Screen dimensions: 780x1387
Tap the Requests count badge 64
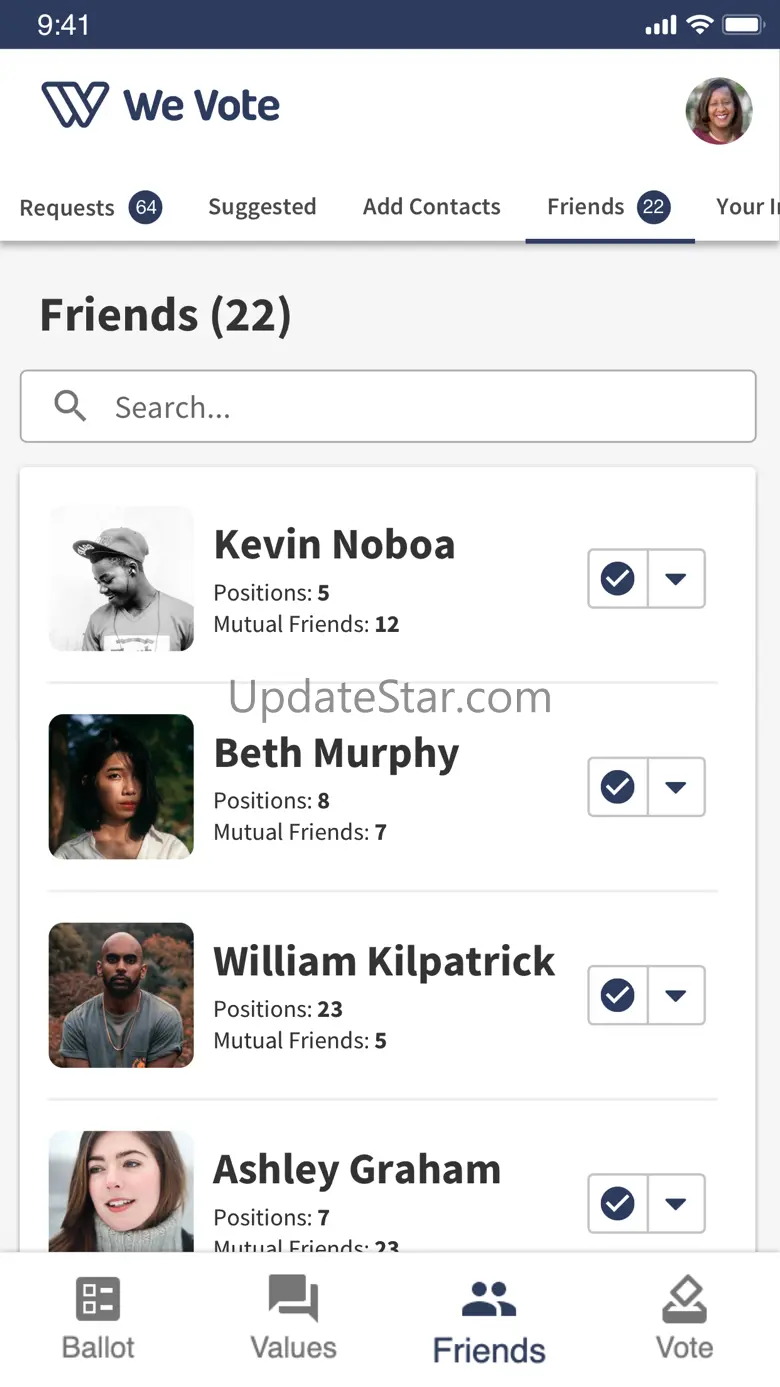tap(146, 207)
